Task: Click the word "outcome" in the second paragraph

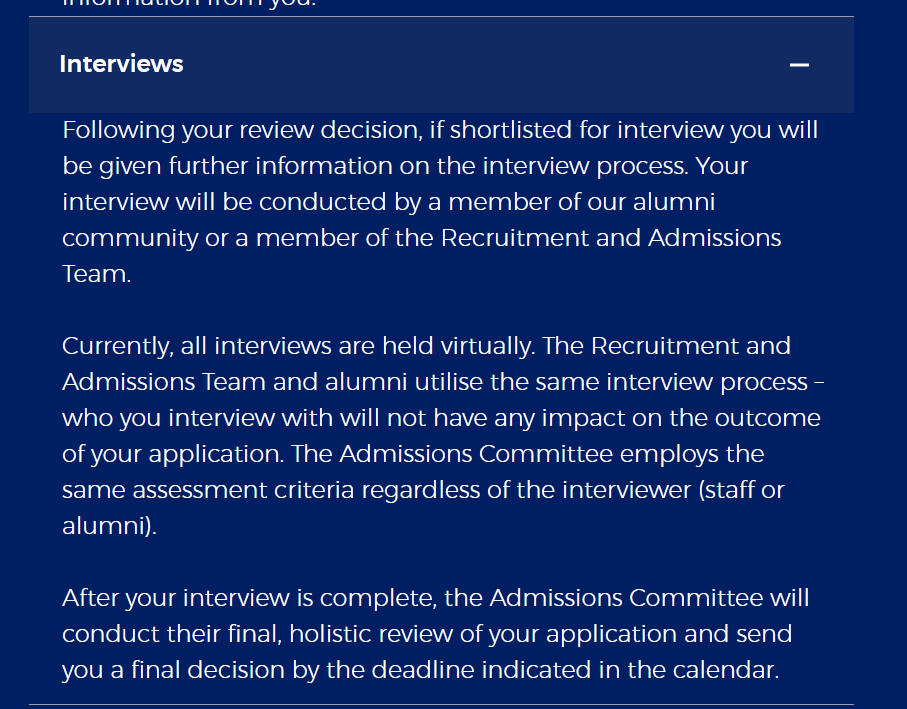Action: click(x=768, y=418)
